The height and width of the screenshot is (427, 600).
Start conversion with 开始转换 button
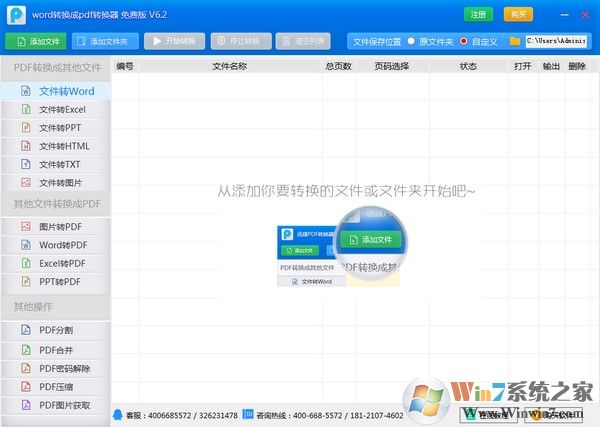pos(174,41)
